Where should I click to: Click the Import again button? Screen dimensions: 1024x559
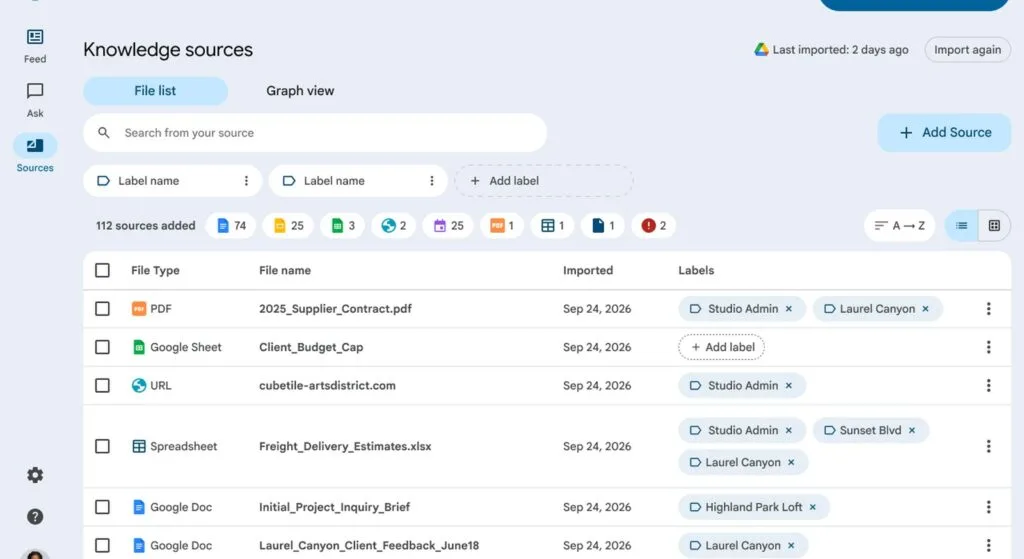pos(967,50)
